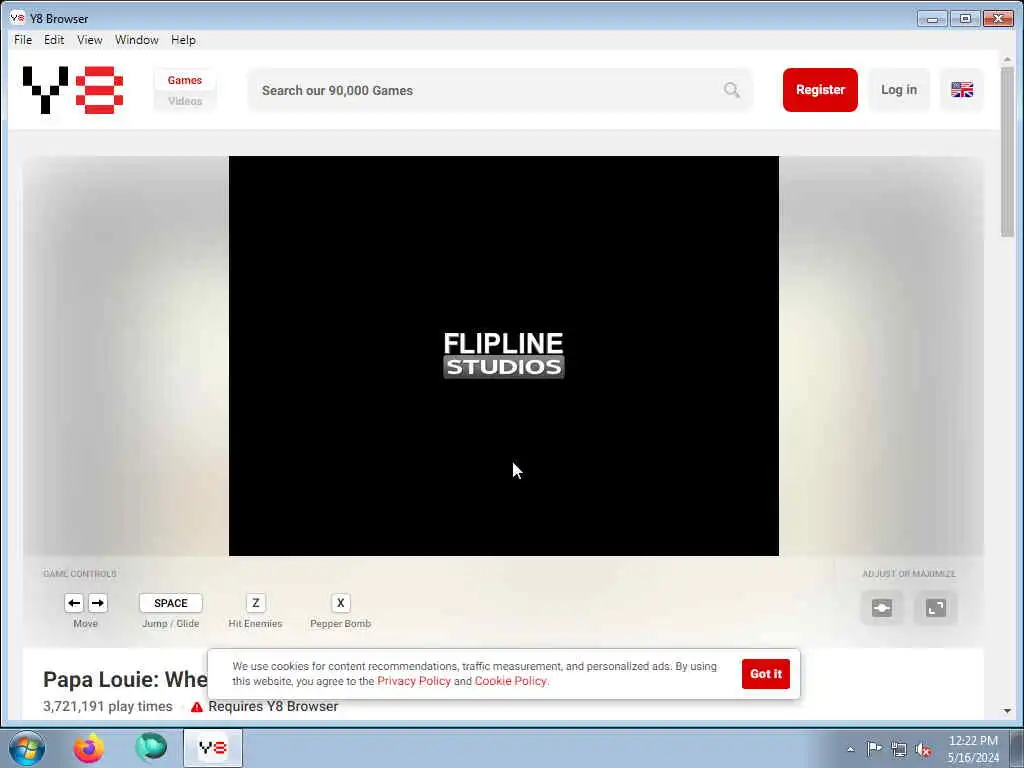
Task: Click the Flipline Studios game screen
Action: (504, 356)
